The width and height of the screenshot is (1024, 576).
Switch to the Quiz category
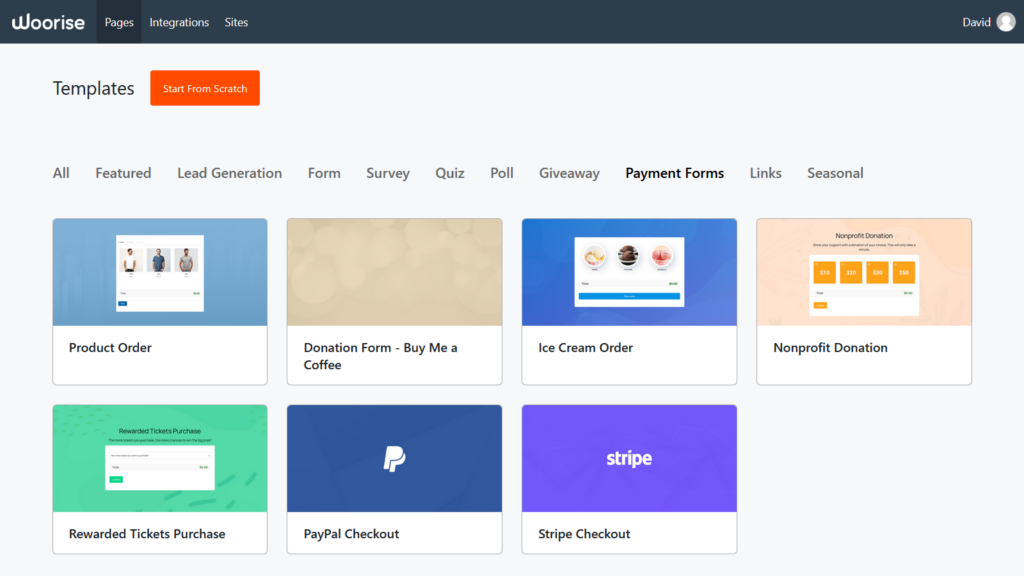449,173
